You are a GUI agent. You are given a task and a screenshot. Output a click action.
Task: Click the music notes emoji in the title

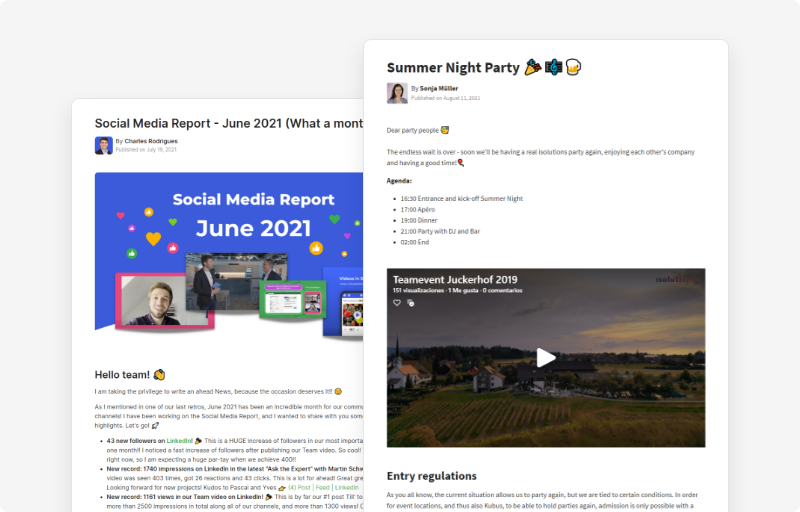point(554,67)
